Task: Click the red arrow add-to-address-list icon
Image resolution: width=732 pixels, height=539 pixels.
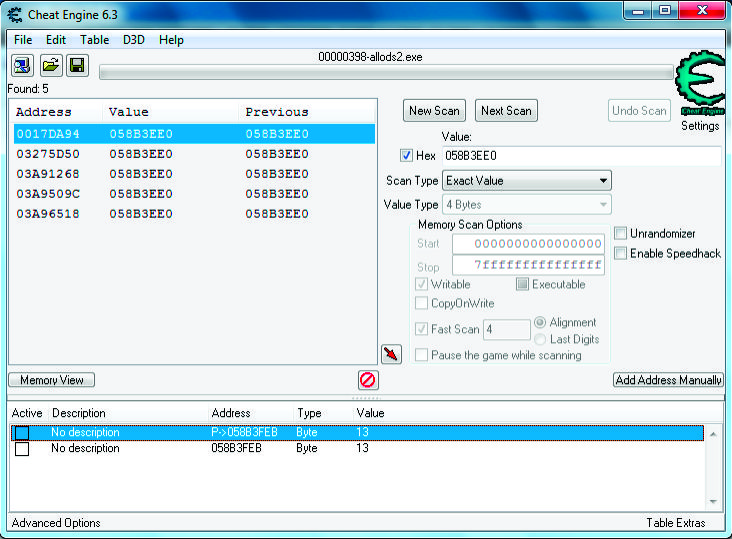Action: (x=391, y=354)
